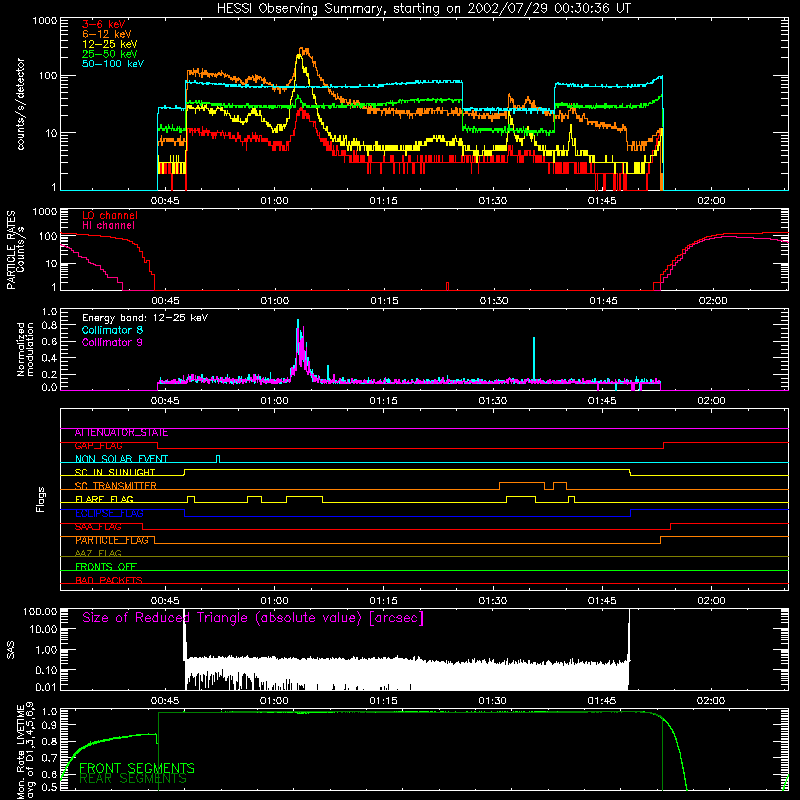Viewport: 800px width, 800px height.
Task: Select the FRONTS_OFF flag label
Action: [x=106, y=567]
